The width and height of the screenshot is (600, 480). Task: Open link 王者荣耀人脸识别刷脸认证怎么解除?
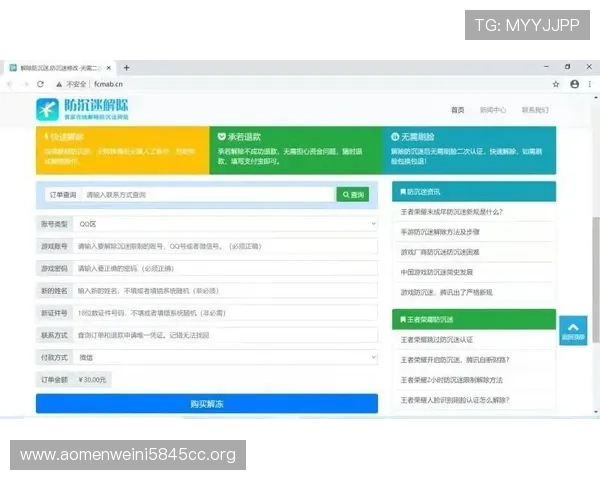click(x=455, y=400)
